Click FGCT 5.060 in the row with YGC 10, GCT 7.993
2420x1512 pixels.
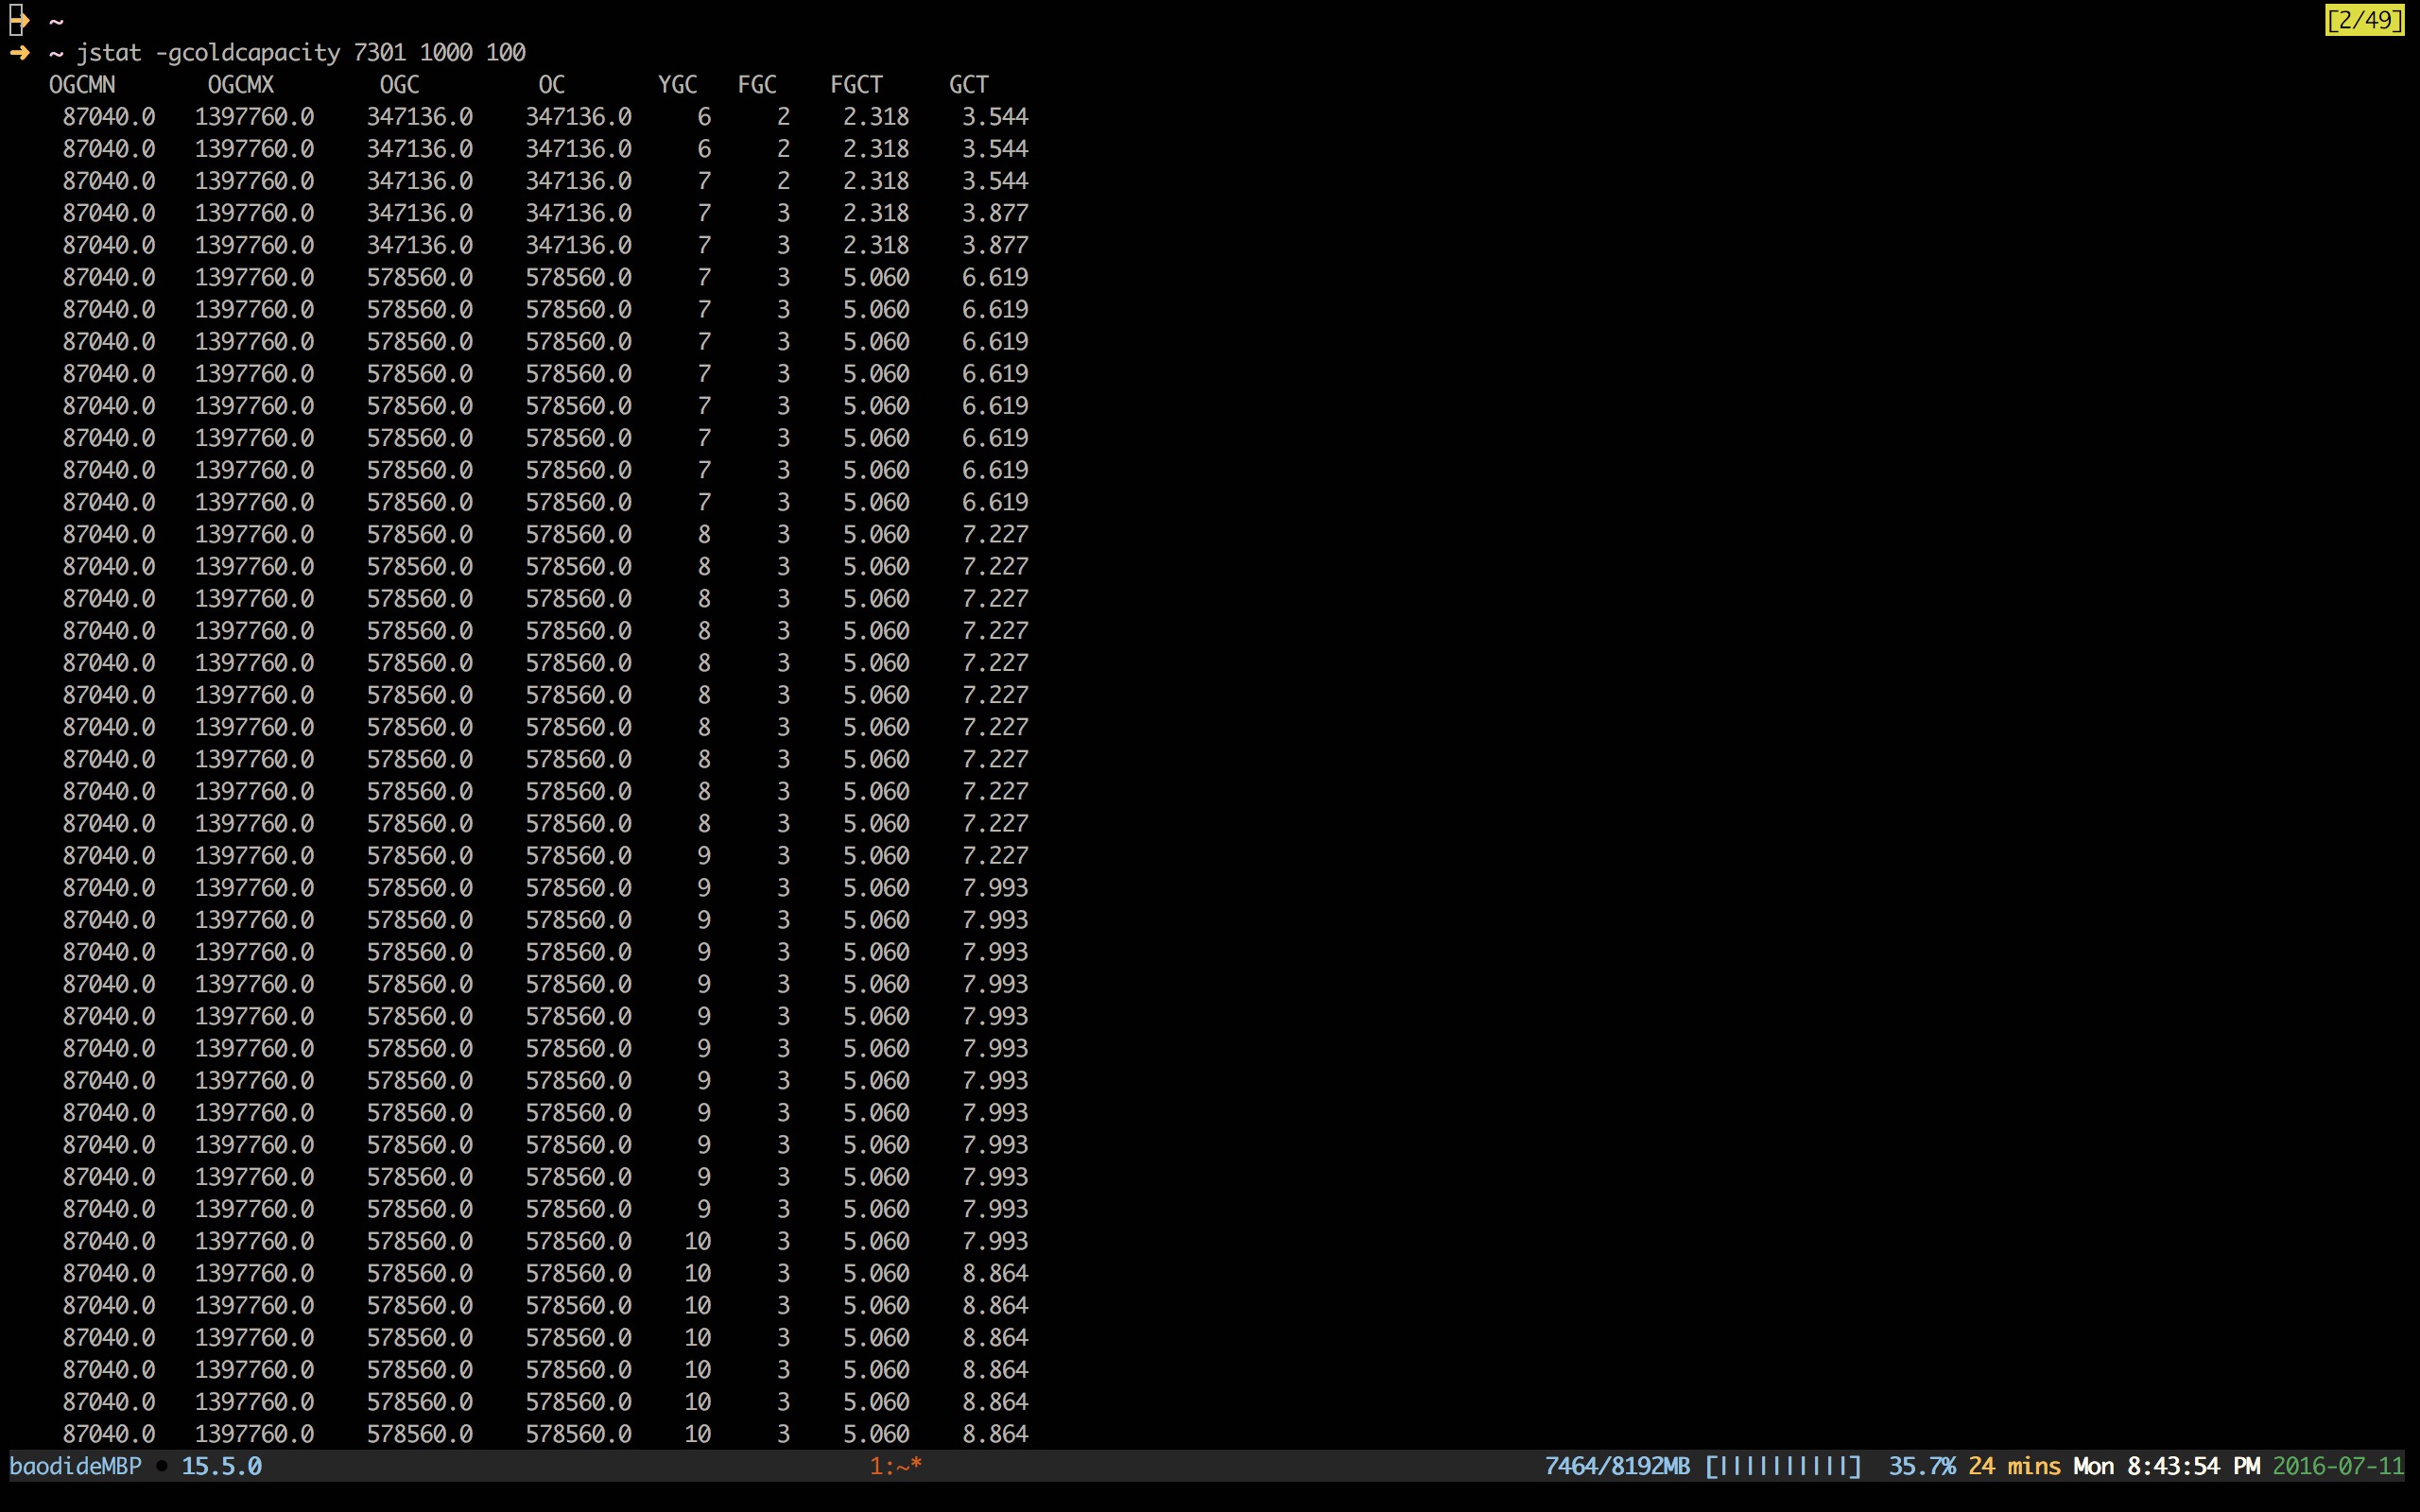(x=876, y=1241)
